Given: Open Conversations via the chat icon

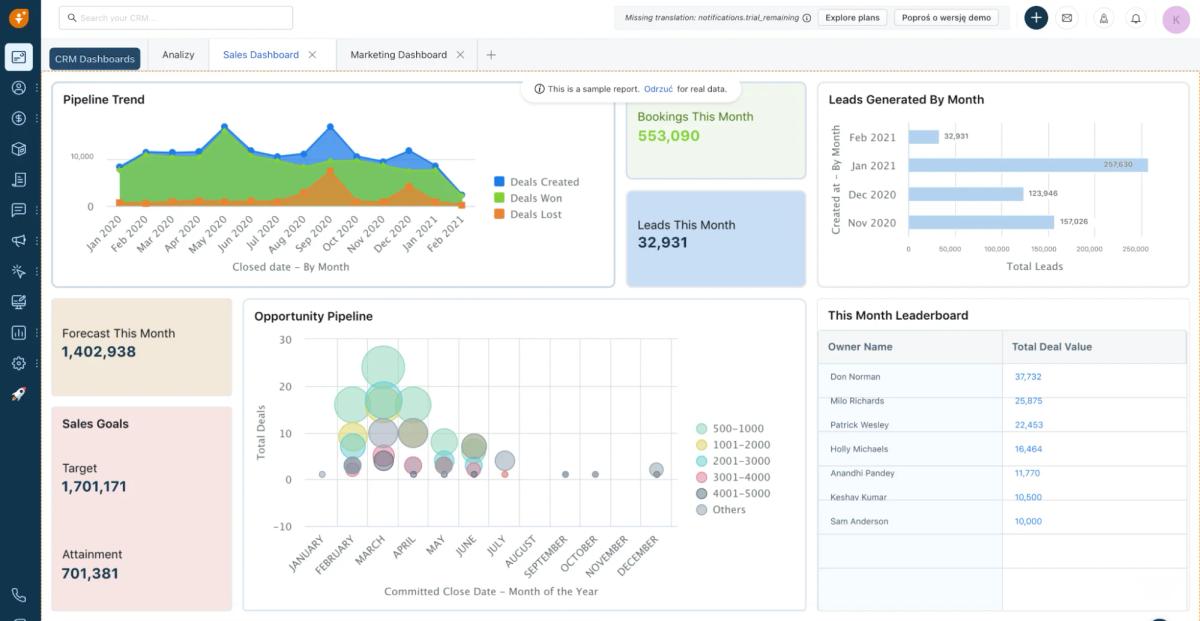Looking at the screenshot, I should point(19,210).
